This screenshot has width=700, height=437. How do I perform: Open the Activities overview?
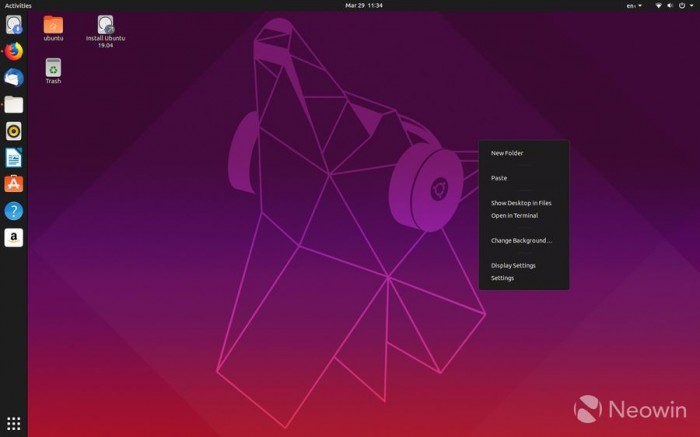(18, 6)
